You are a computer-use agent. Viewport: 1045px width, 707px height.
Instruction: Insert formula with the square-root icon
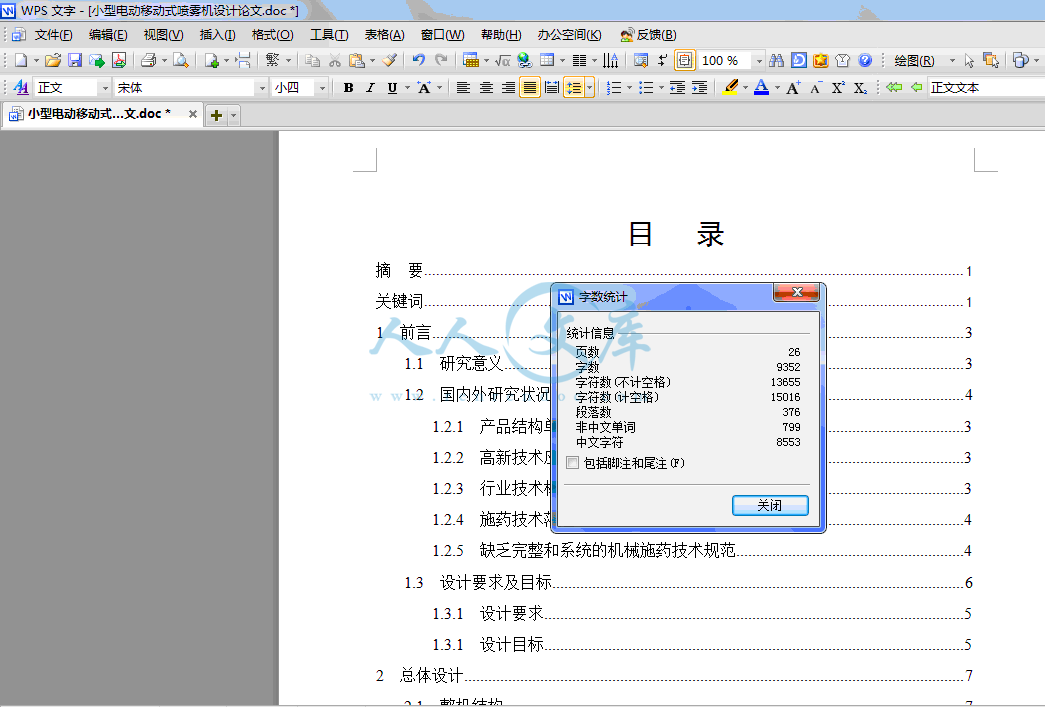pyautogui.click(x=503, y=61)
